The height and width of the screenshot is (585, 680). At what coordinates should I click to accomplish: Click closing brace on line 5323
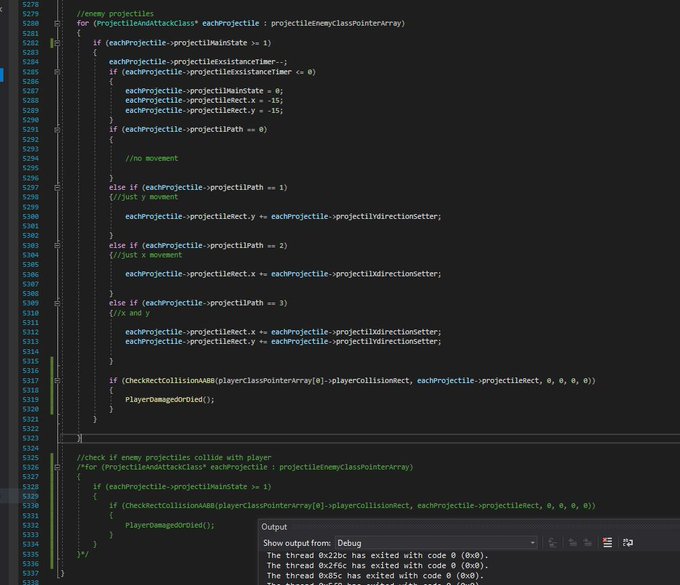tap(79, 438)
